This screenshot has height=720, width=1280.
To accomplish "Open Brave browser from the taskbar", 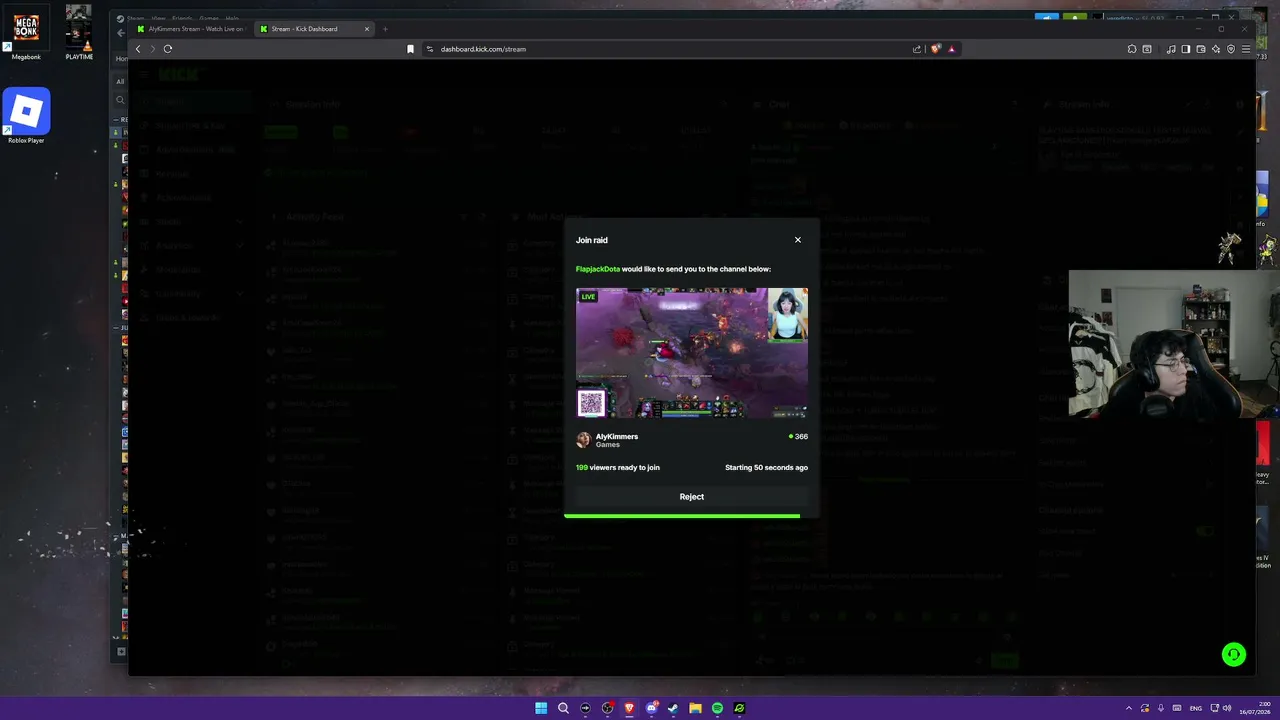I will tap(629, 708).
